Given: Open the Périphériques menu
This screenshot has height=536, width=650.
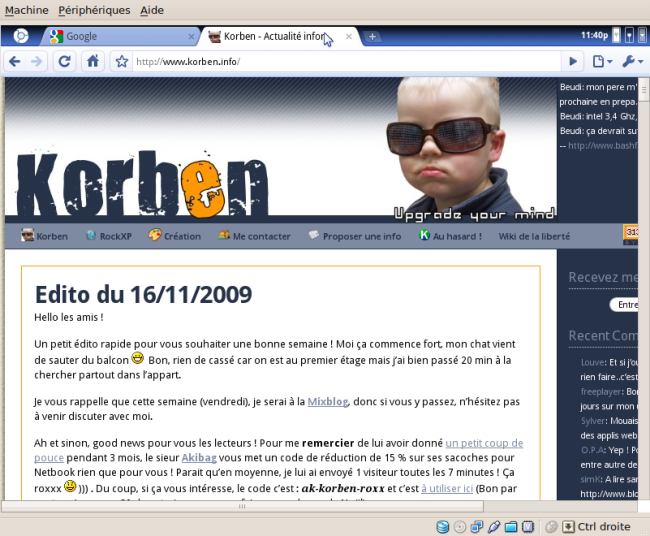Looking at the screenshot, I should click(x=94, y=10).
